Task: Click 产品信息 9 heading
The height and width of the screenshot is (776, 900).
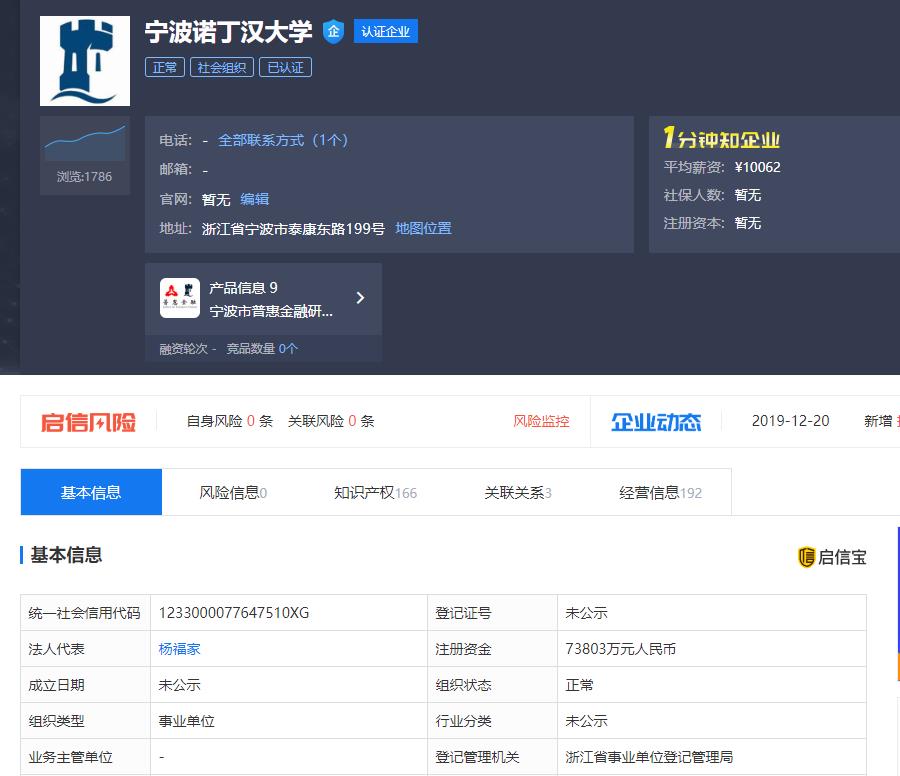Action: tap(243, 288)
